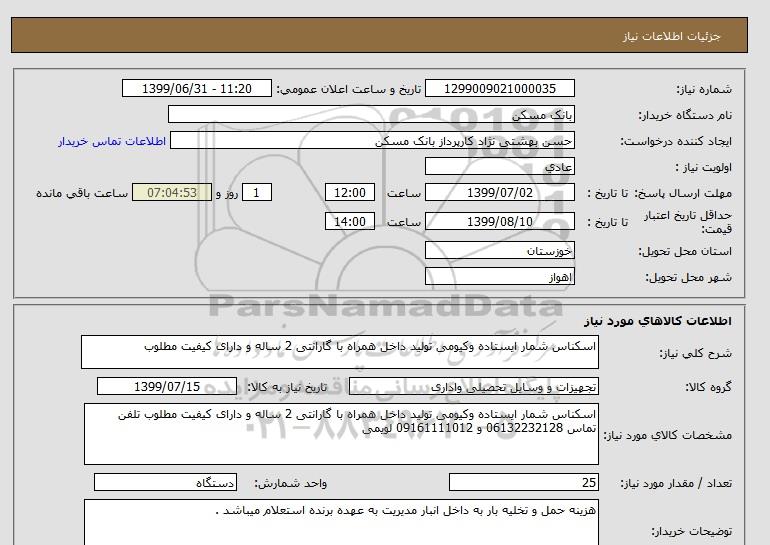
Task: Click the required goods specifications text area
Action: pos(340,434)
